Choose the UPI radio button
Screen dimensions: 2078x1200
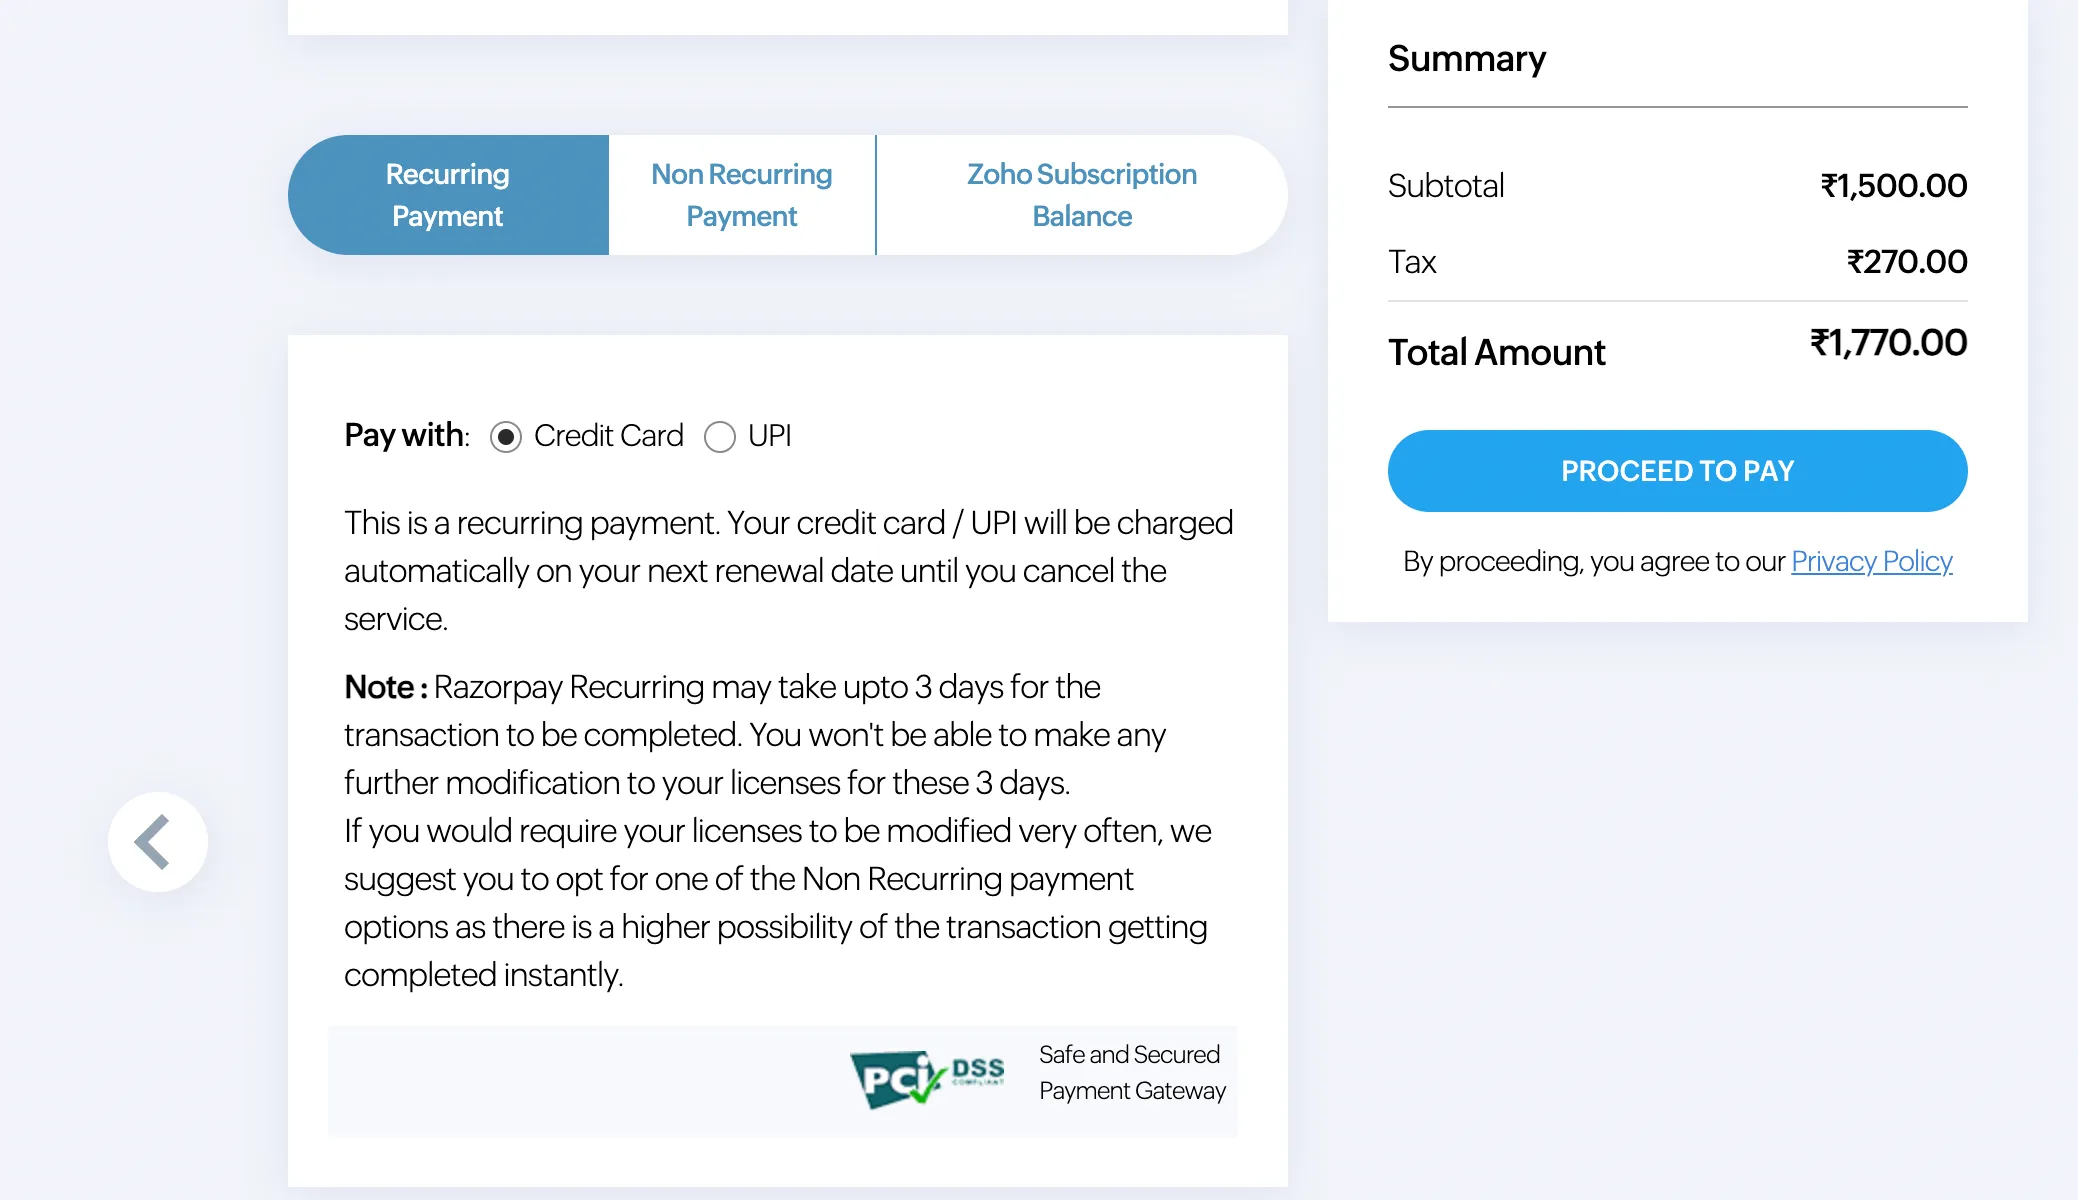pyautogui.click(x=720, y=437)
